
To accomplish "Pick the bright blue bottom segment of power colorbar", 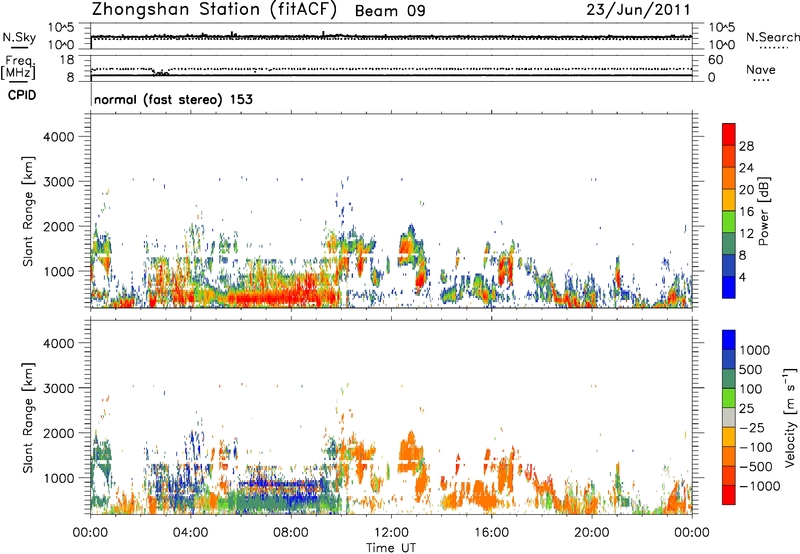I will coord(729,287).
